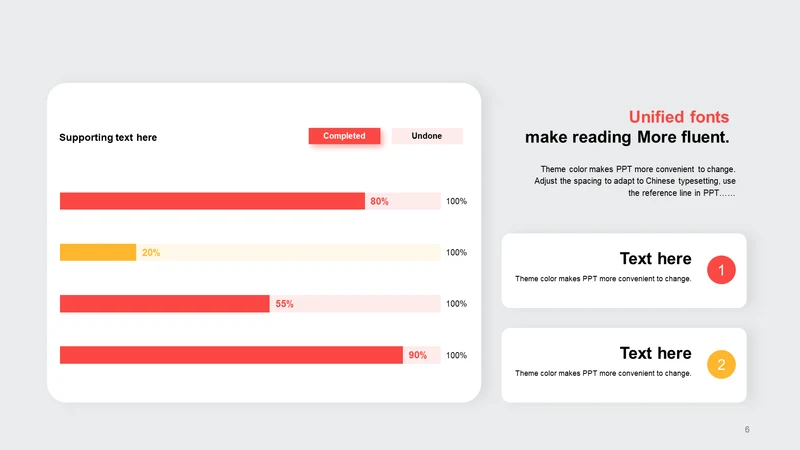Click the orange number 2 circle

click(x=721, y=364)
